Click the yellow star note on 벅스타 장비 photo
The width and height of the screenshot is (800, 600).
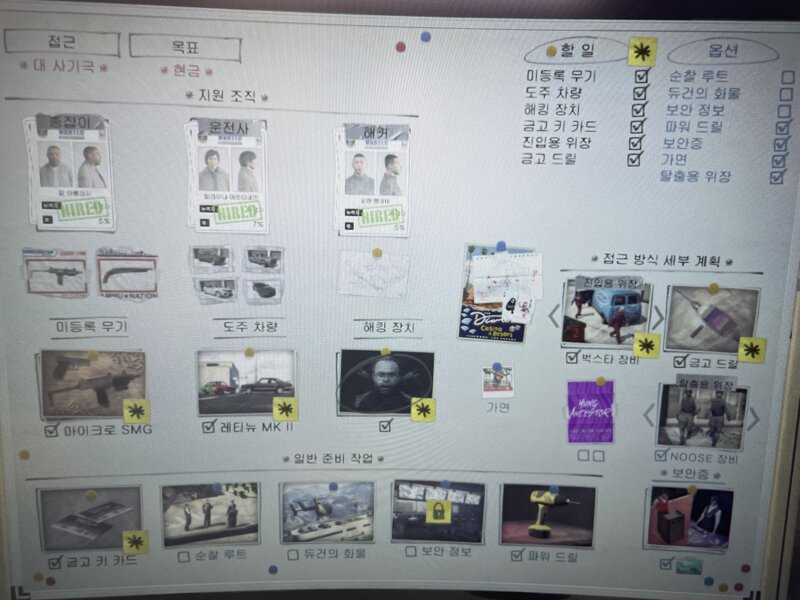(x=646, y=346)
